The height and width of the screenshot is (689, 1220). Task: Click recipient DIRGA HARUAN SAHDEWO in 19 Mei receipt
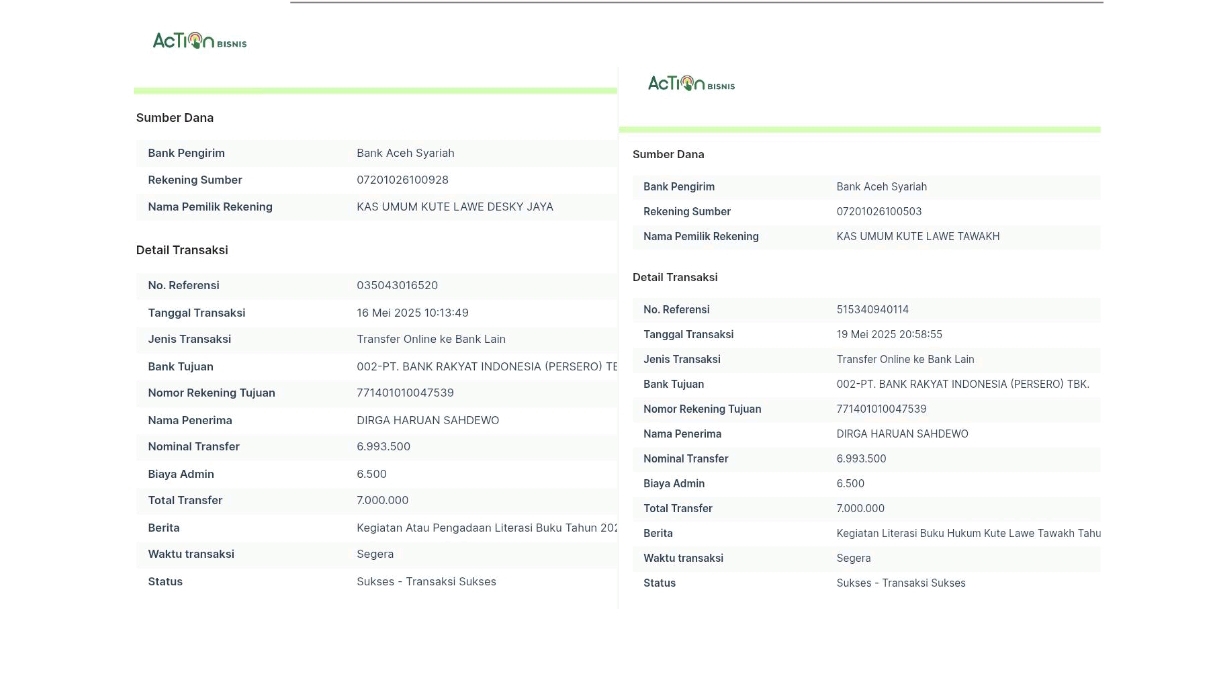click(x=902, y=434)
